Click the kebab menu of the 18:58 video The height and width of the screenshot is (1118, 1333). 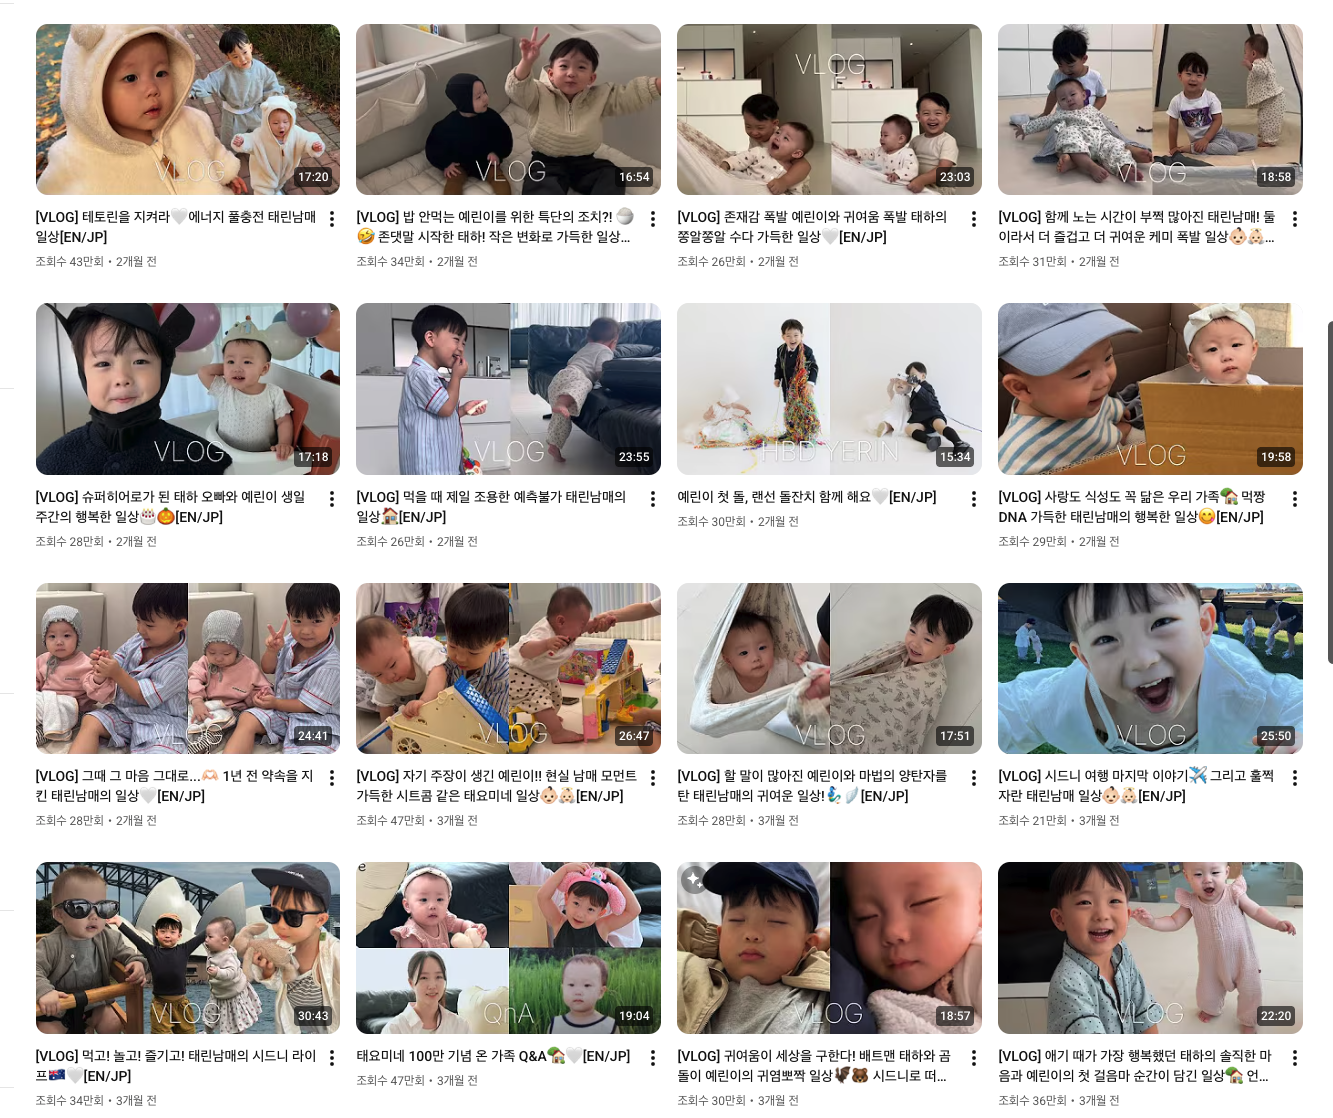coord(1295,219)
